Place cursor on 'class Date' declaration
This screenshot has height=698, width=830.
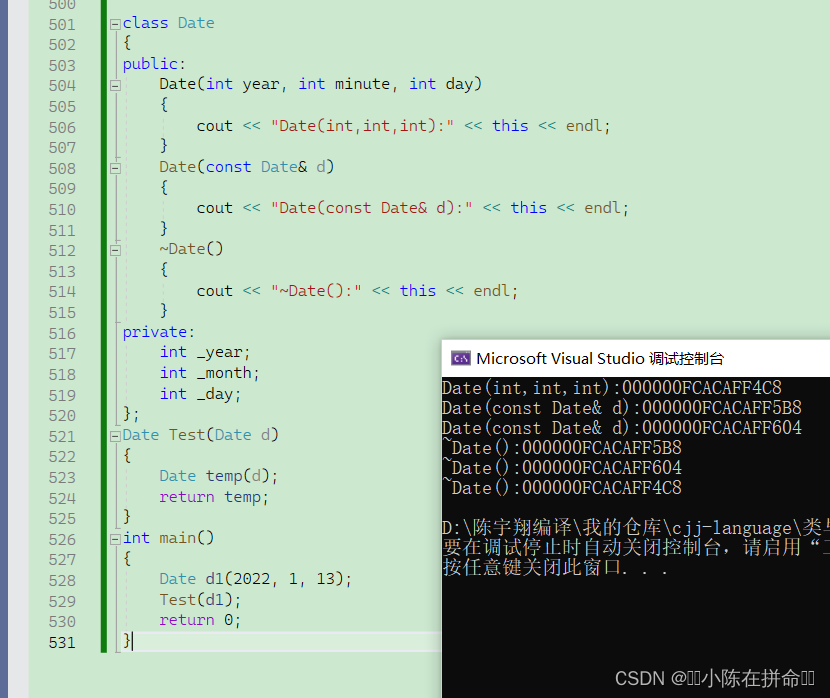point(168,23)
